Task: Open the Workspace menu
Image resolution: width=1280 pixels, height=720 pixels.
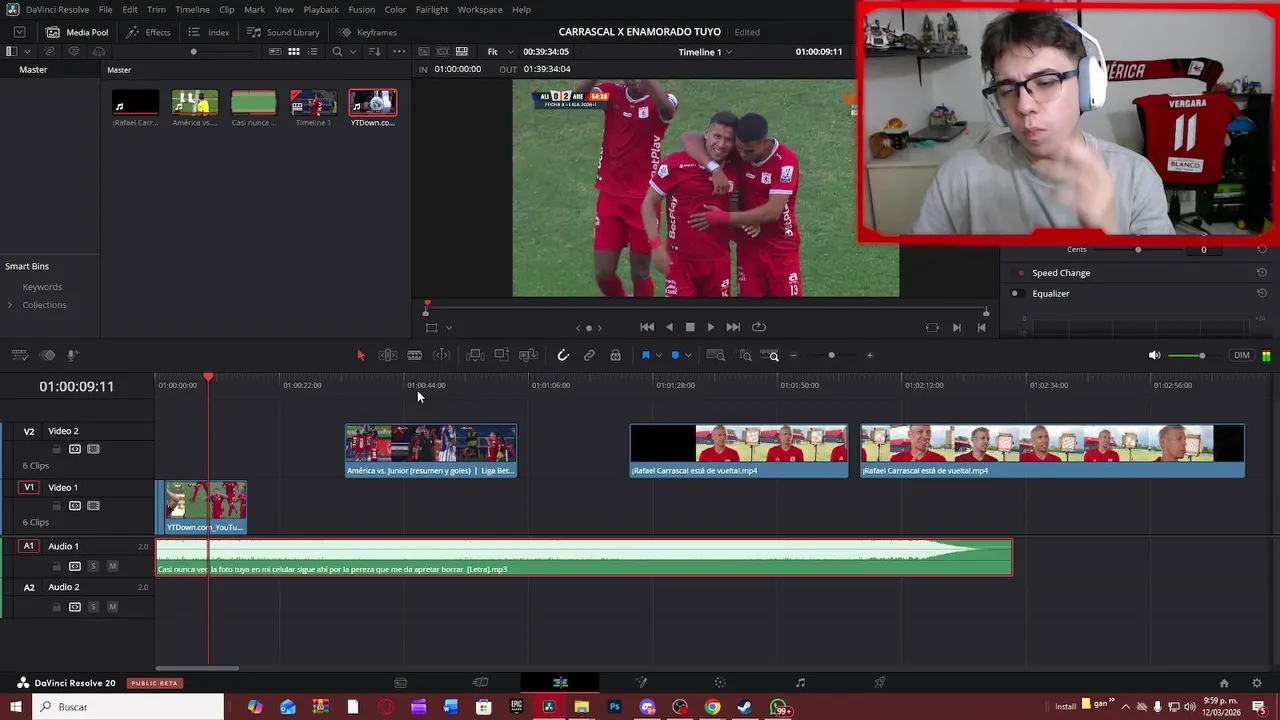Action: [x=480, y=9]
